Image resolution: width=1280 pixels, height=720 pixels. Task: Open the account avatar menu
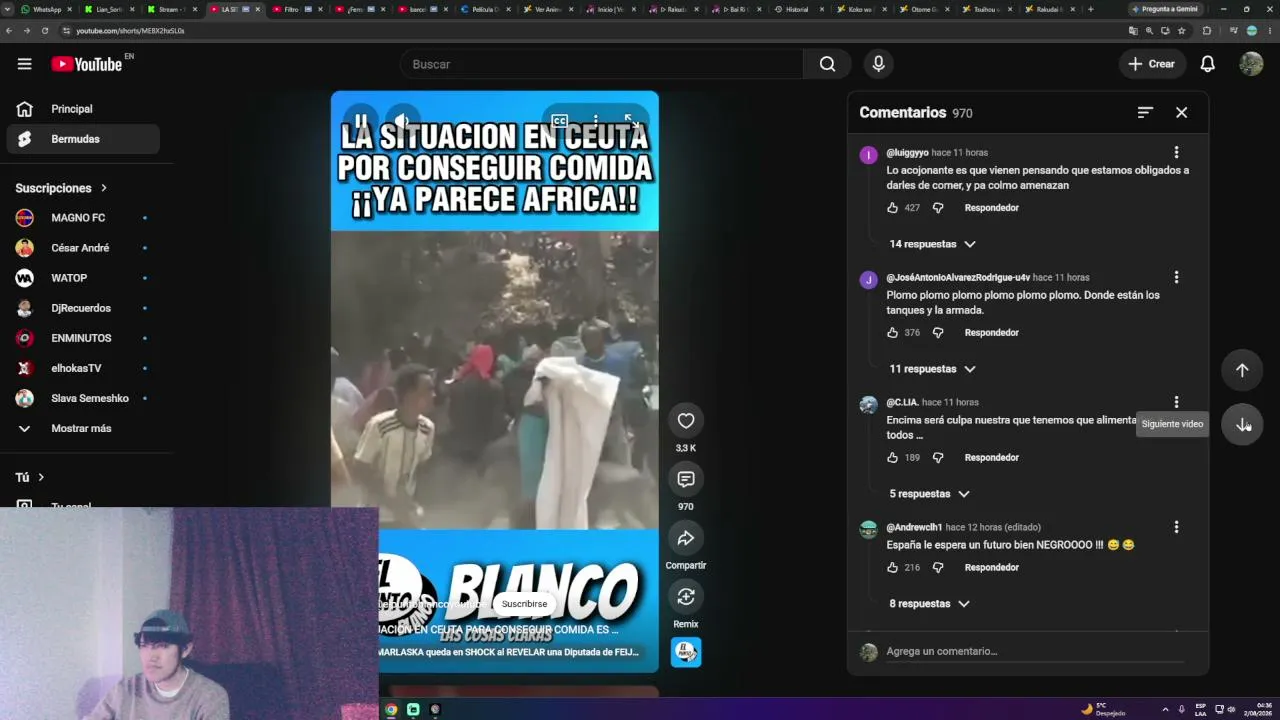(1251, 64)
